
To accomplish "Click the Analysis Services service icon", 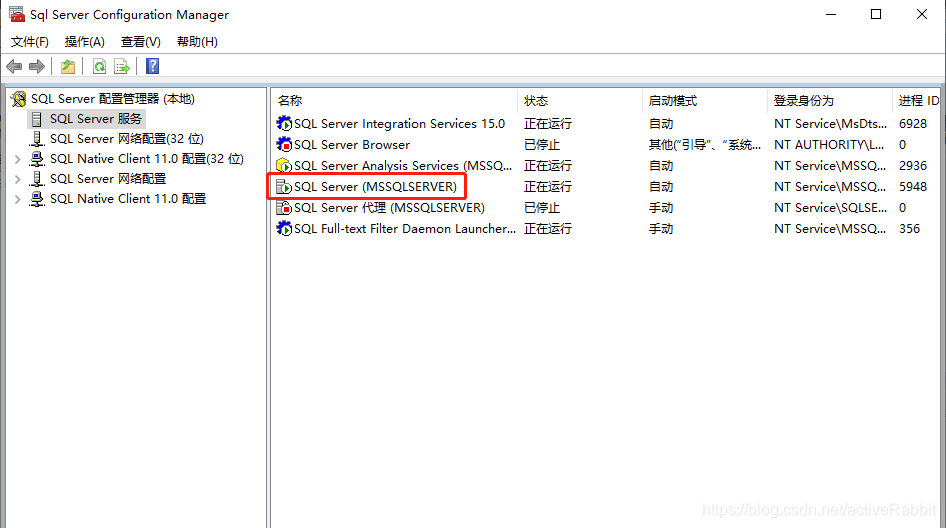I will click(x=284, y=165).
